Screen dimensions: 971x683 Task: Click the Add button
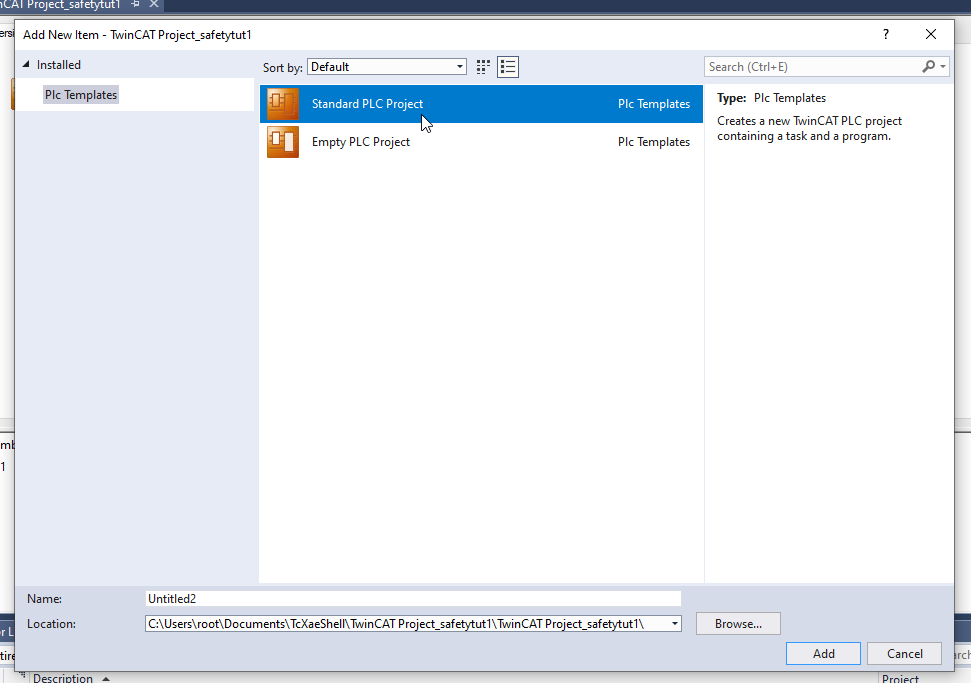pyautogui.click(x=824, y=654)
